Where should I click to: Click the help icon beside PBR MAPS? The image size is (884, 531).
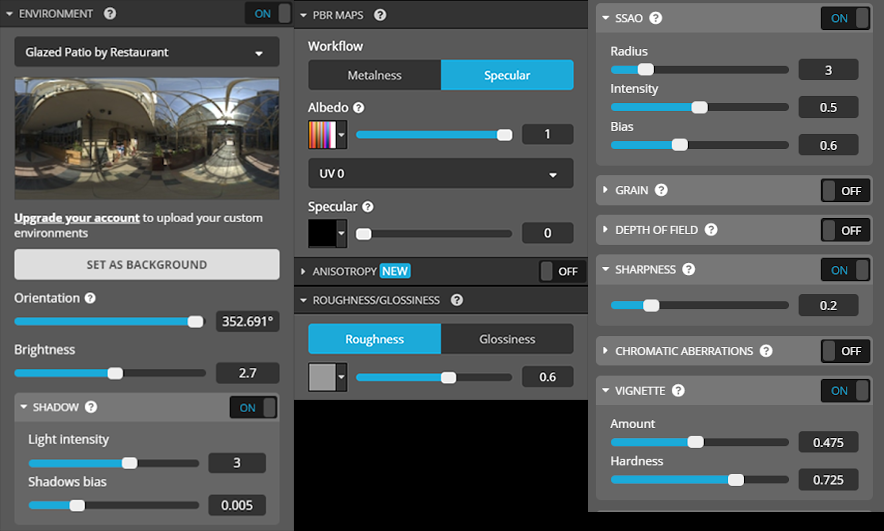point(379,15)
